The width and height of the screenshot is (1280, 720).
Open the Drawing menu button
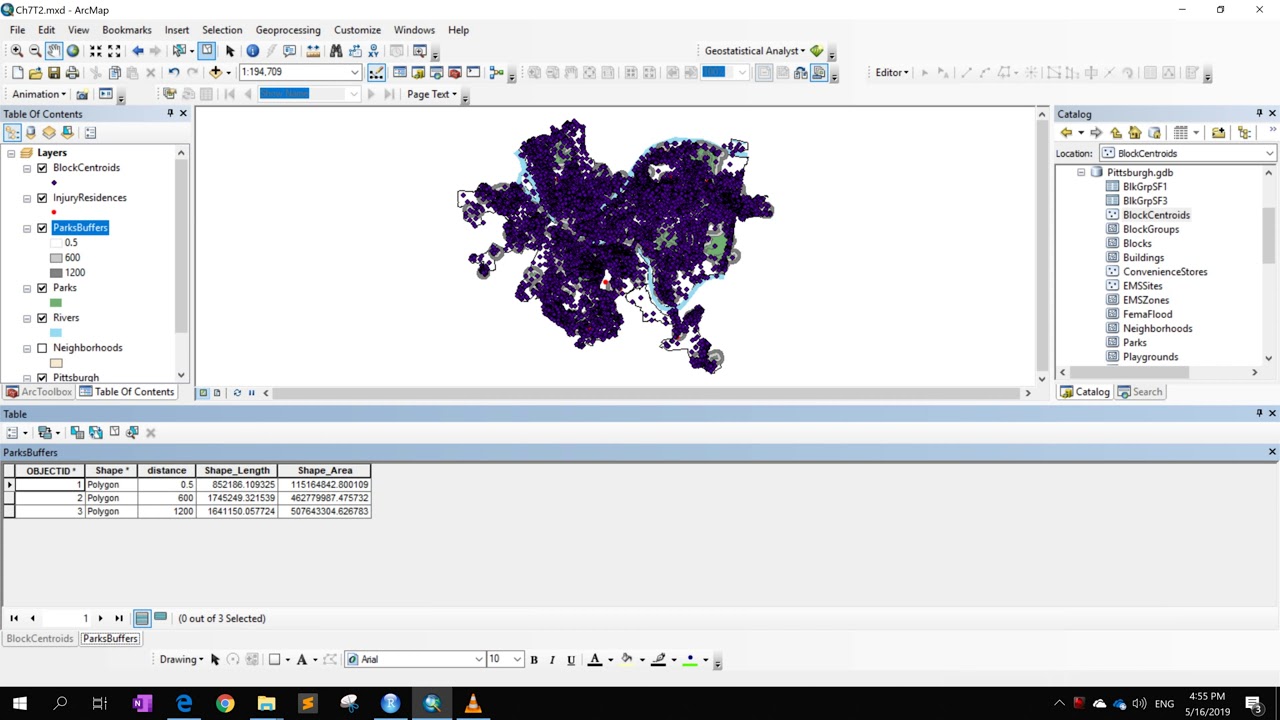tap(181, 659)
